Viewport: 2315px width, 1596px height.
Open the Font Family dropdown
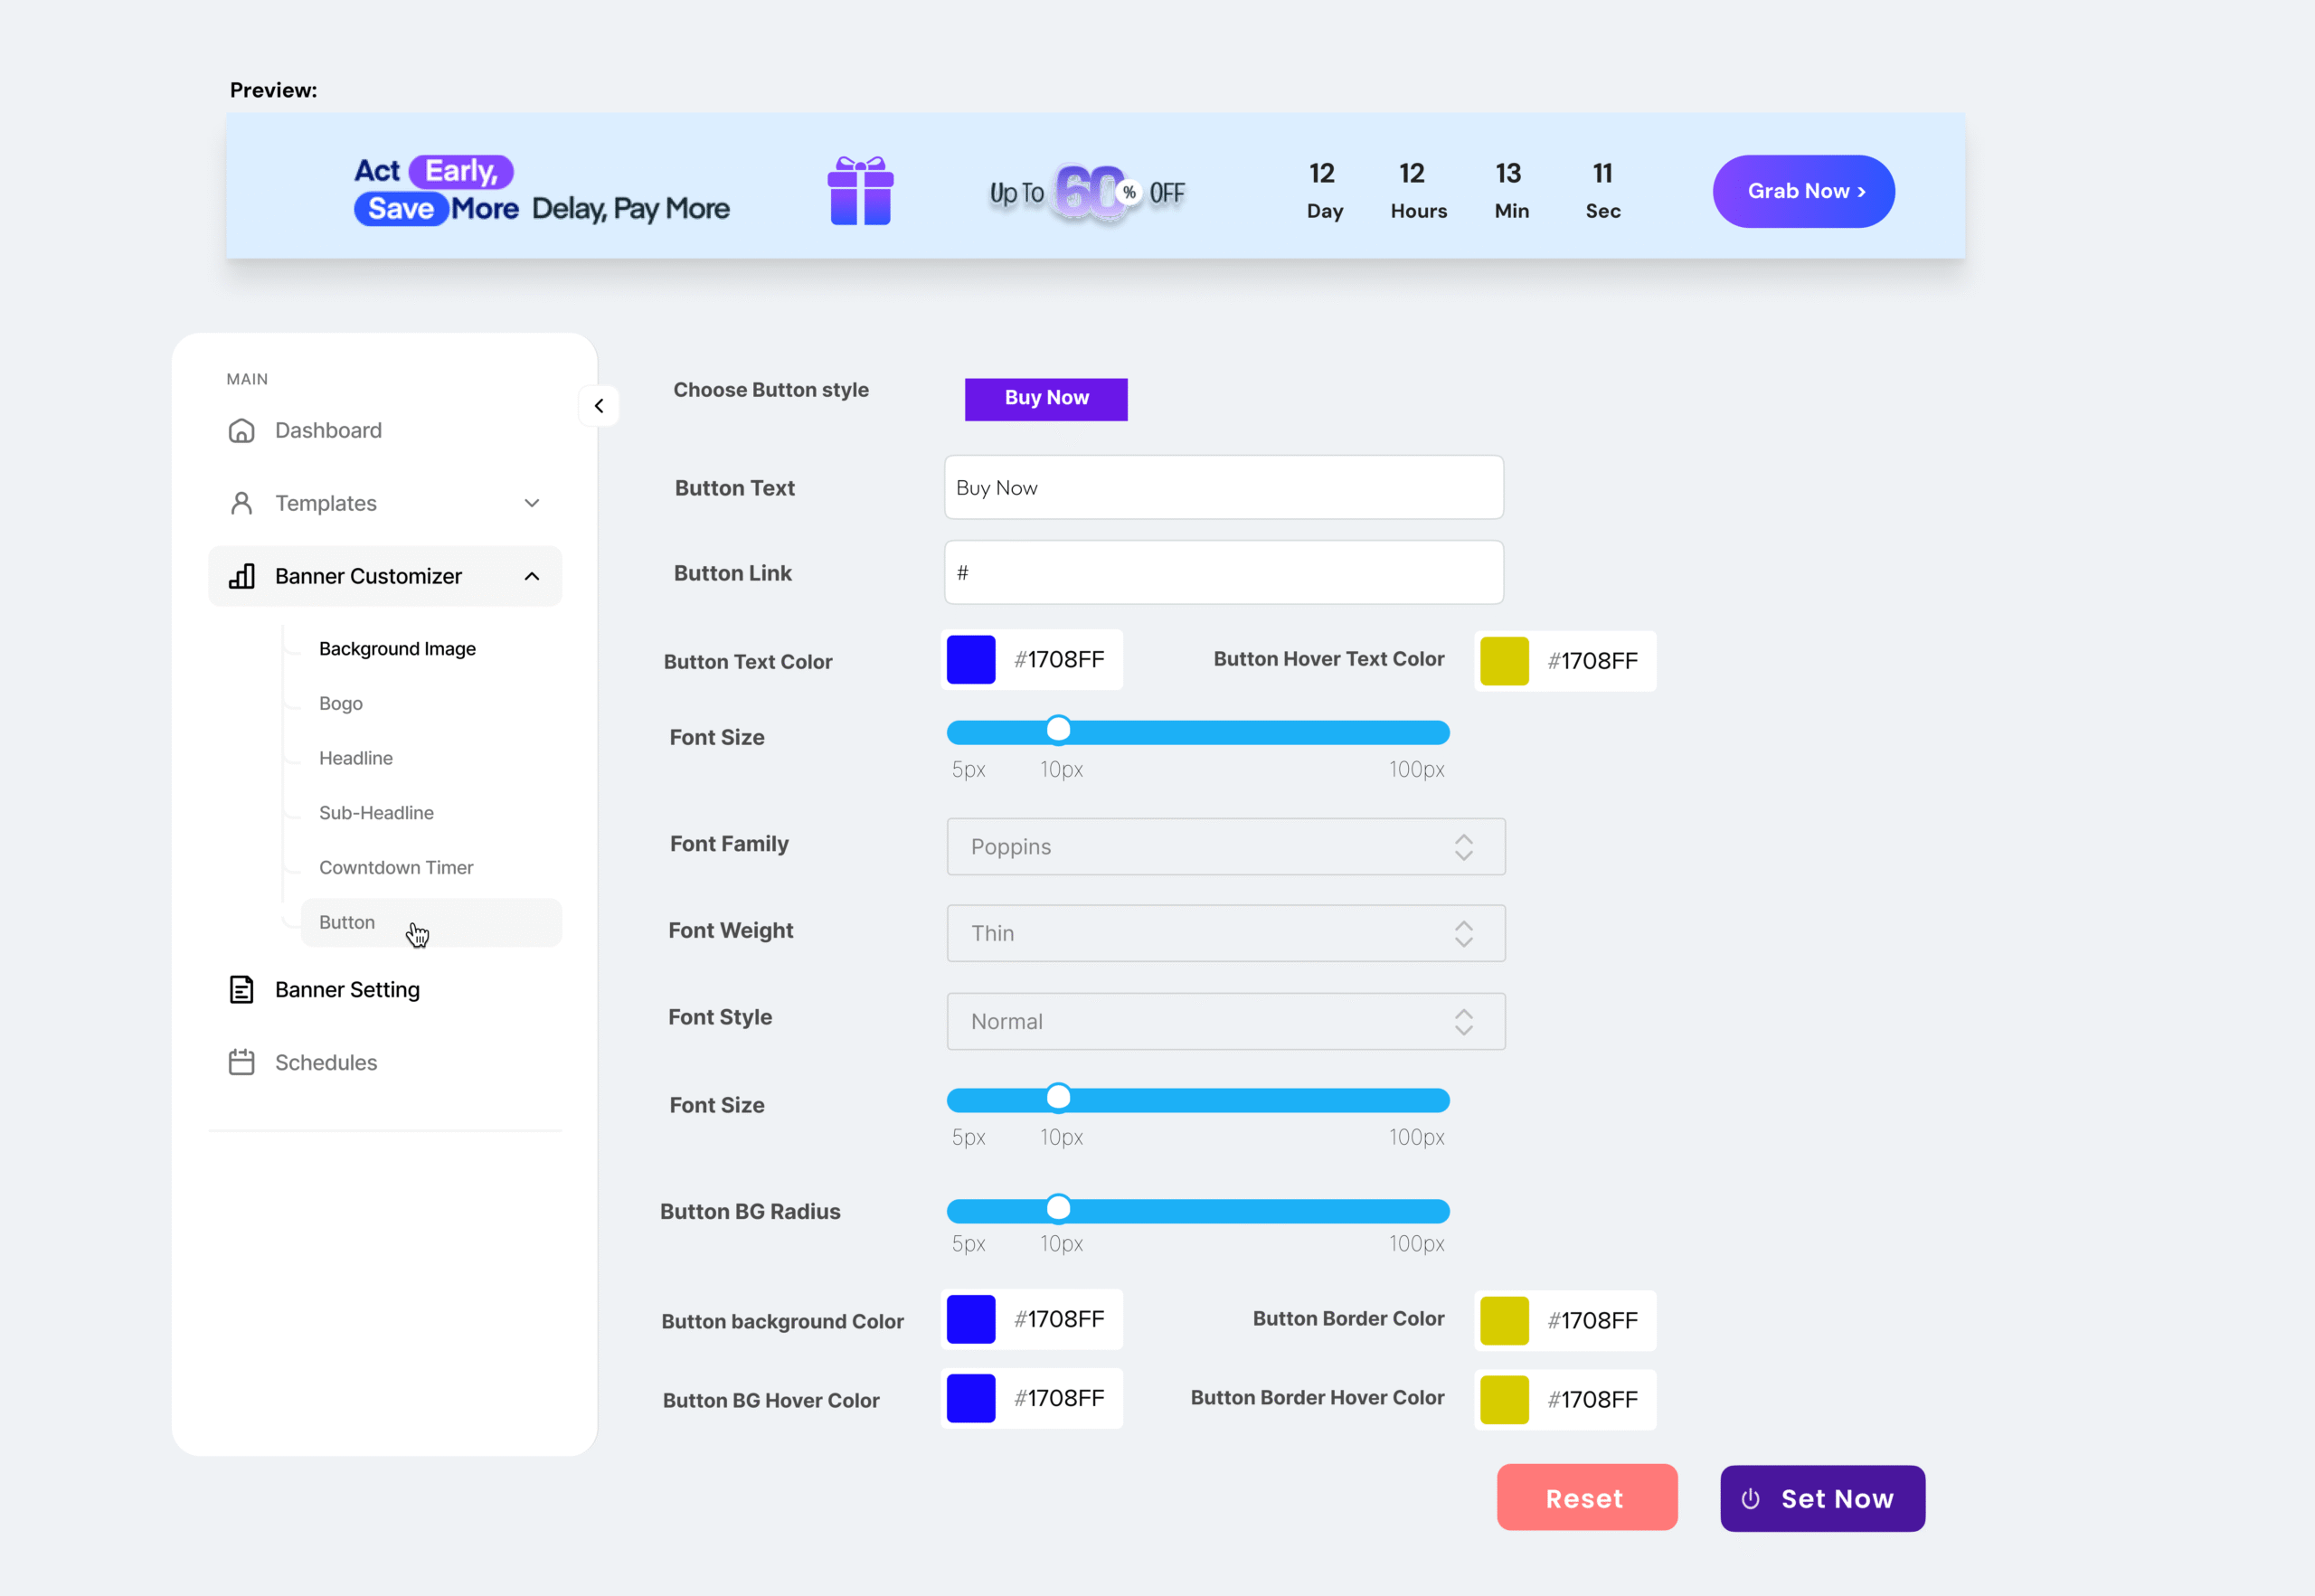(1225, 847)
